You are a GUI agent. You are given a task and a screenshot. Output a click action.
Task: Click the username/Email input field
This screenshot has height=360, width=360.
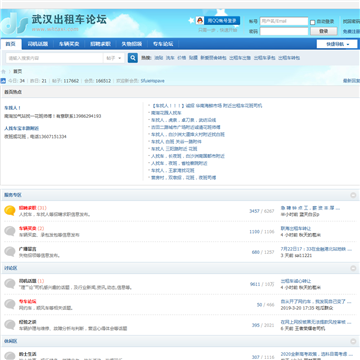tap(284, 21)
